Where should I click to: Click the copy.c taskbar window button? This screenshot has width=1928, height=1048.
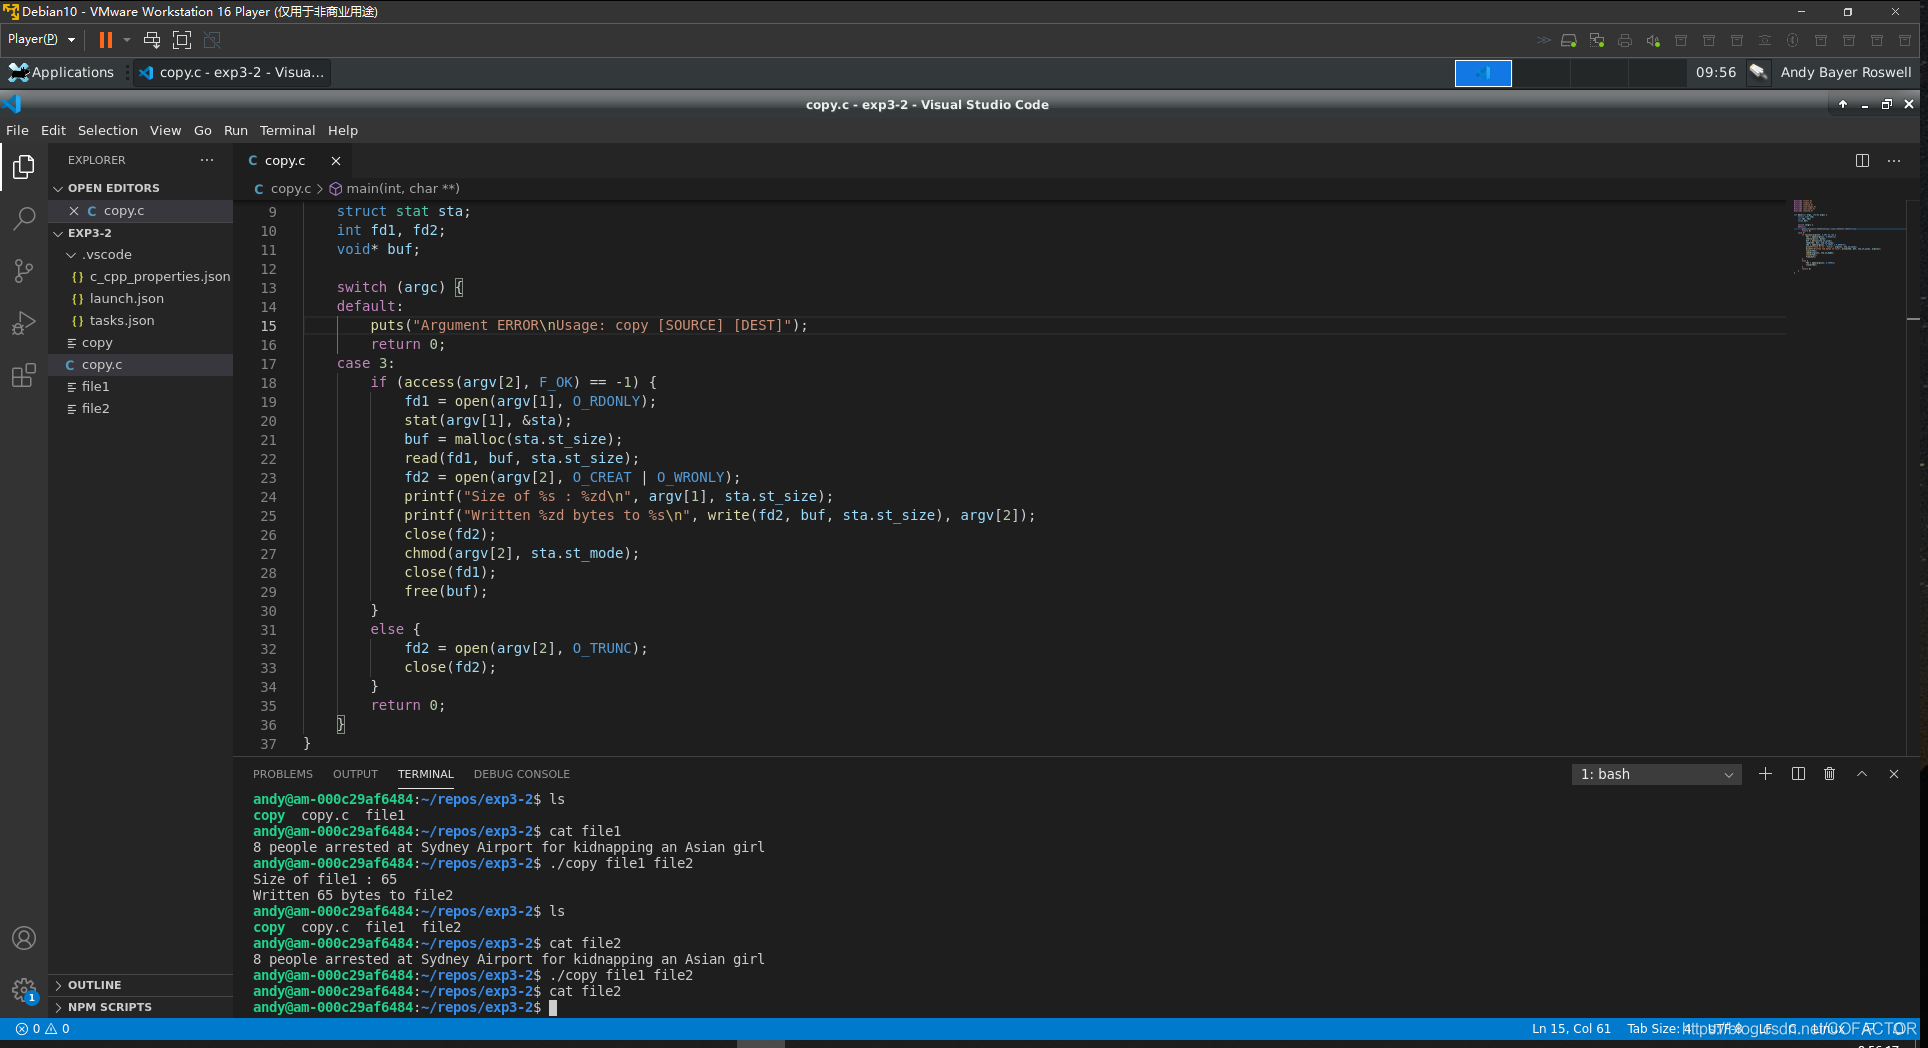click(231, 72)
